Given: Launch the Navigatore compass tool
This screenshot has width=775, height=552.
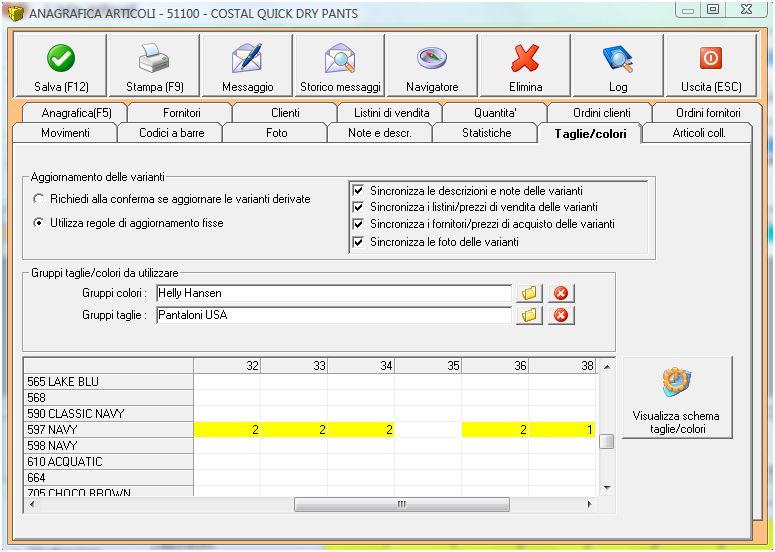Looking at the screenshot, I should pos(432,65).
